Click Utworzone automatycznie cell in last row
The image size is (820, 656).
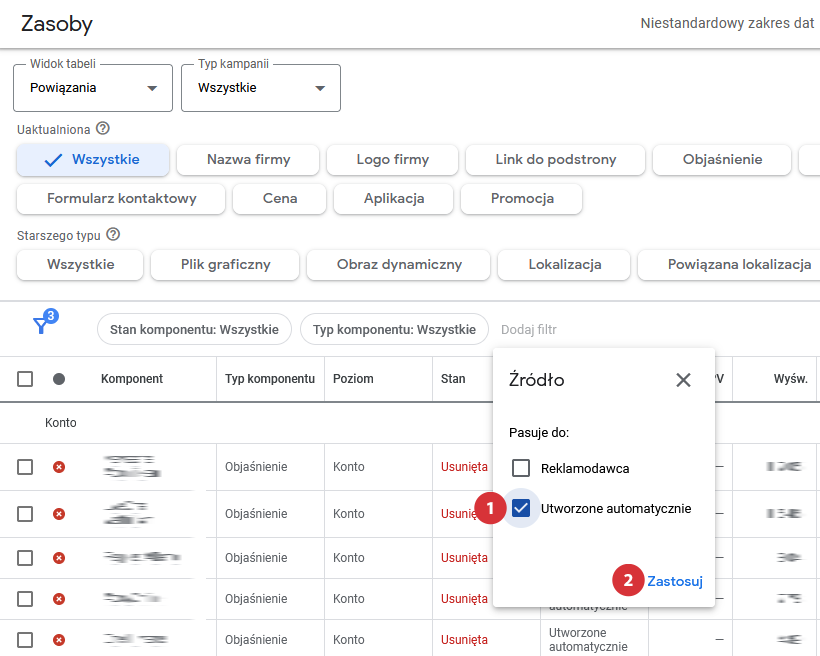coord(588,640)
